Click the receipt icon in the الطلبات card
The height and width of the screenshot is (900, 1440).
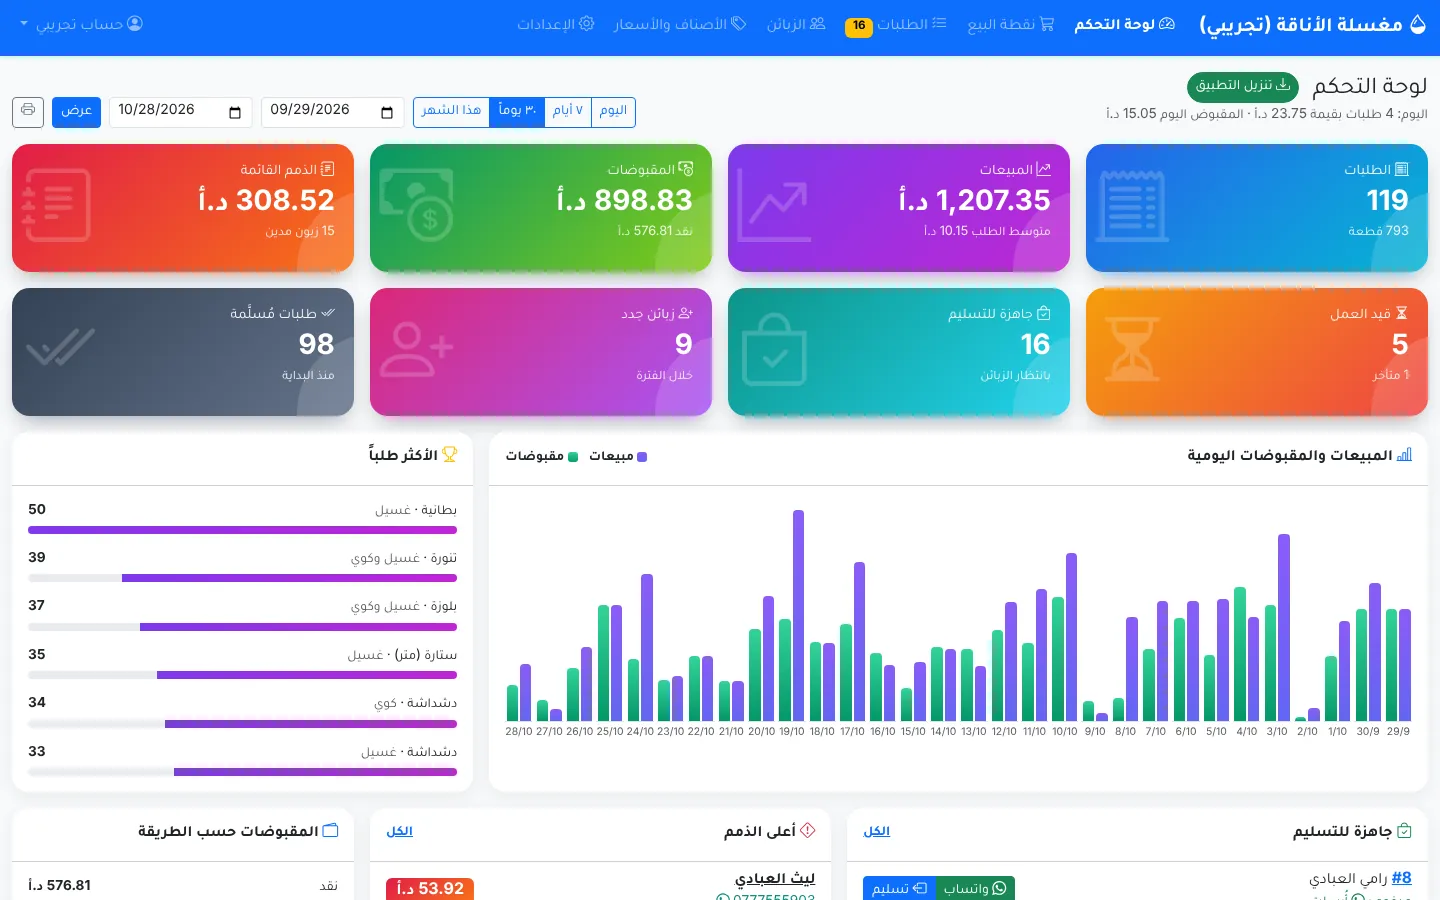pos(1133,206)
